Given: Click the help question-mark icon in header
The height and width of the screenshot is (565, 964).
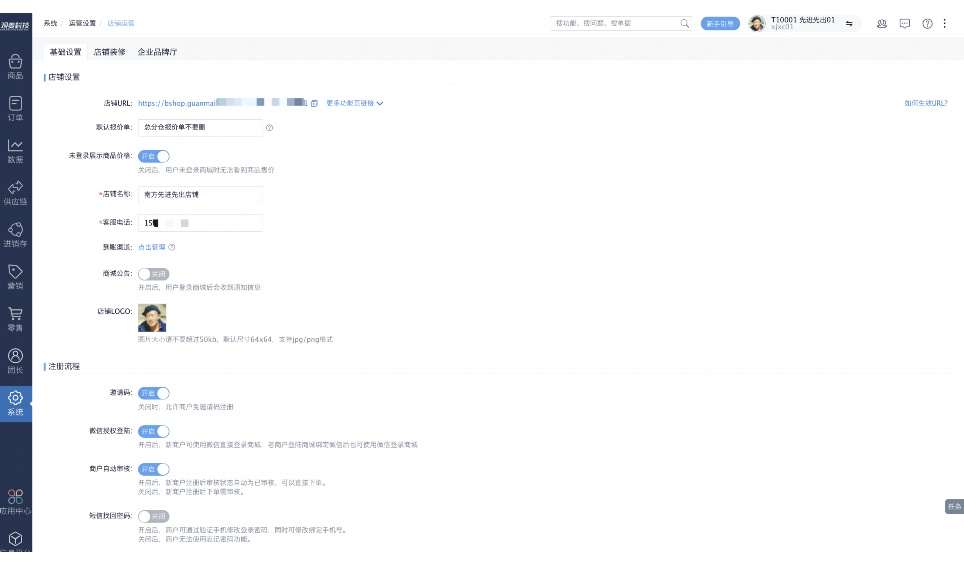Looking at the screenshot, I should click(927, 24).
